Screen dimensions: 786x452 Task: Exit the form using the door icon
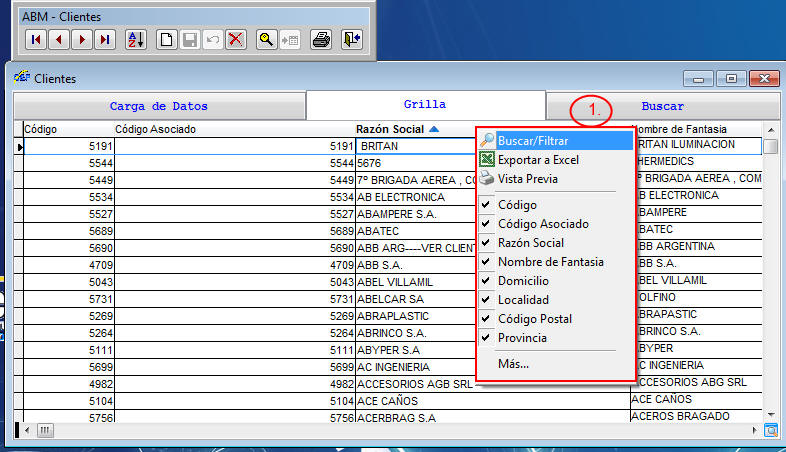[x=351, y=40]
